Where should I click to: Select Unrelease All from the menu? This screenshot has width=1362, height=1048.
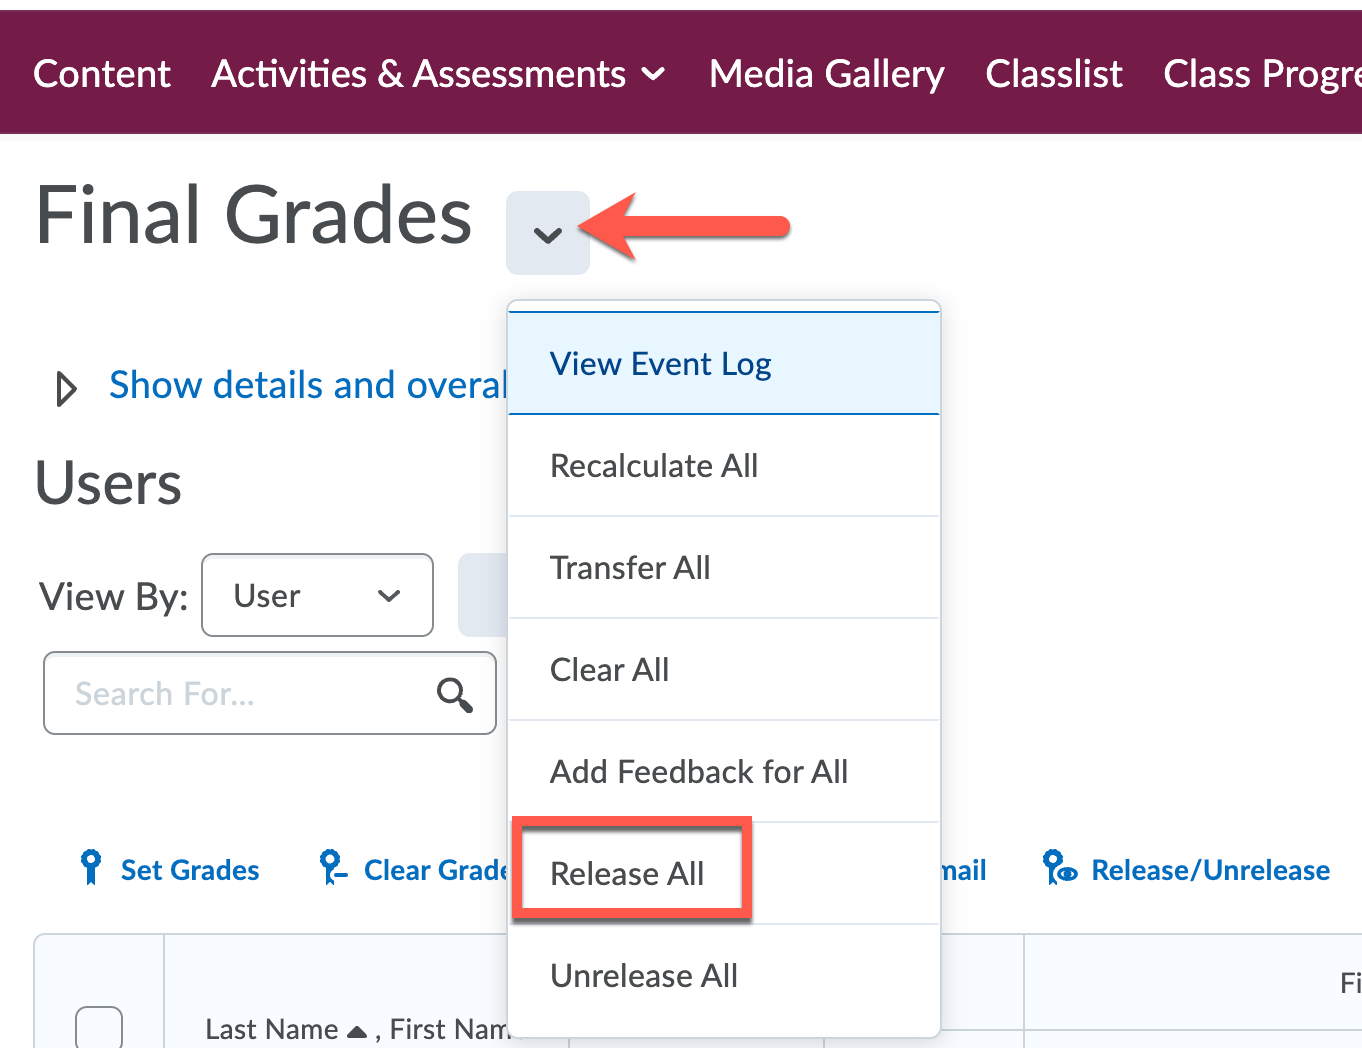pyautogui.click(x=644, y=975)
